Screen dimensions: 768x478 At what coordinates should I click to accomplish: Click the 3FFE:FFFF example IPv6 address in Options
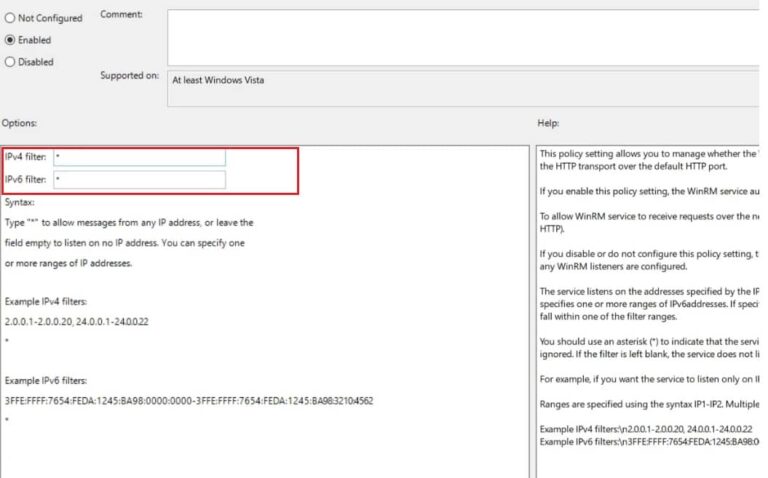(x=188, y=401)
